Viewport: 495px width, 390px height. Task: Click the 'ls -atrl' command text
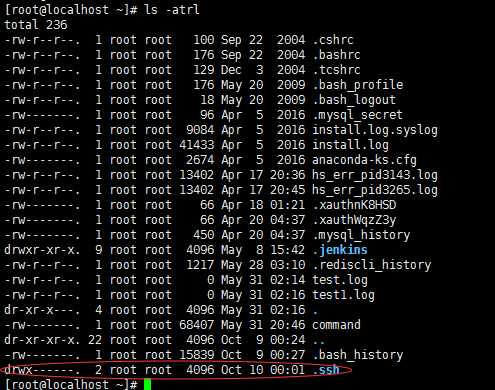[172, 10]
